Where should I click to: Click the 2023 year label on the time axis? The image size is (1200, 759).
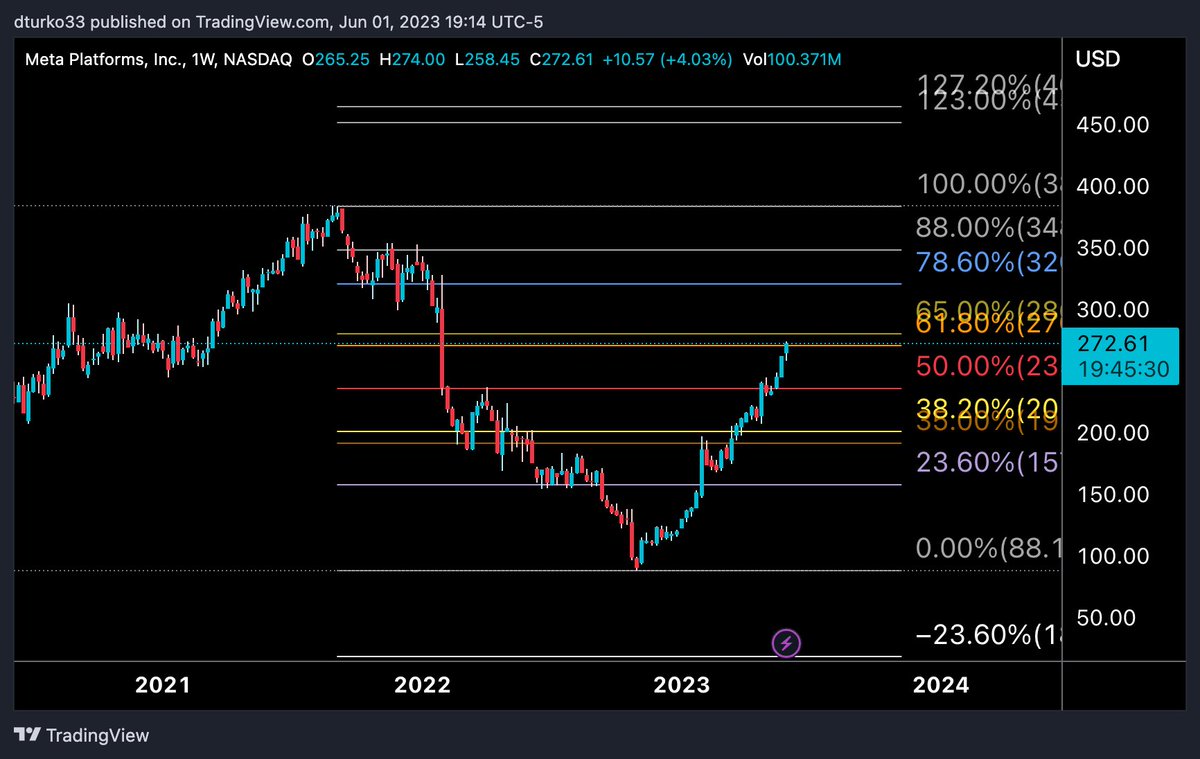pos(682,685)
